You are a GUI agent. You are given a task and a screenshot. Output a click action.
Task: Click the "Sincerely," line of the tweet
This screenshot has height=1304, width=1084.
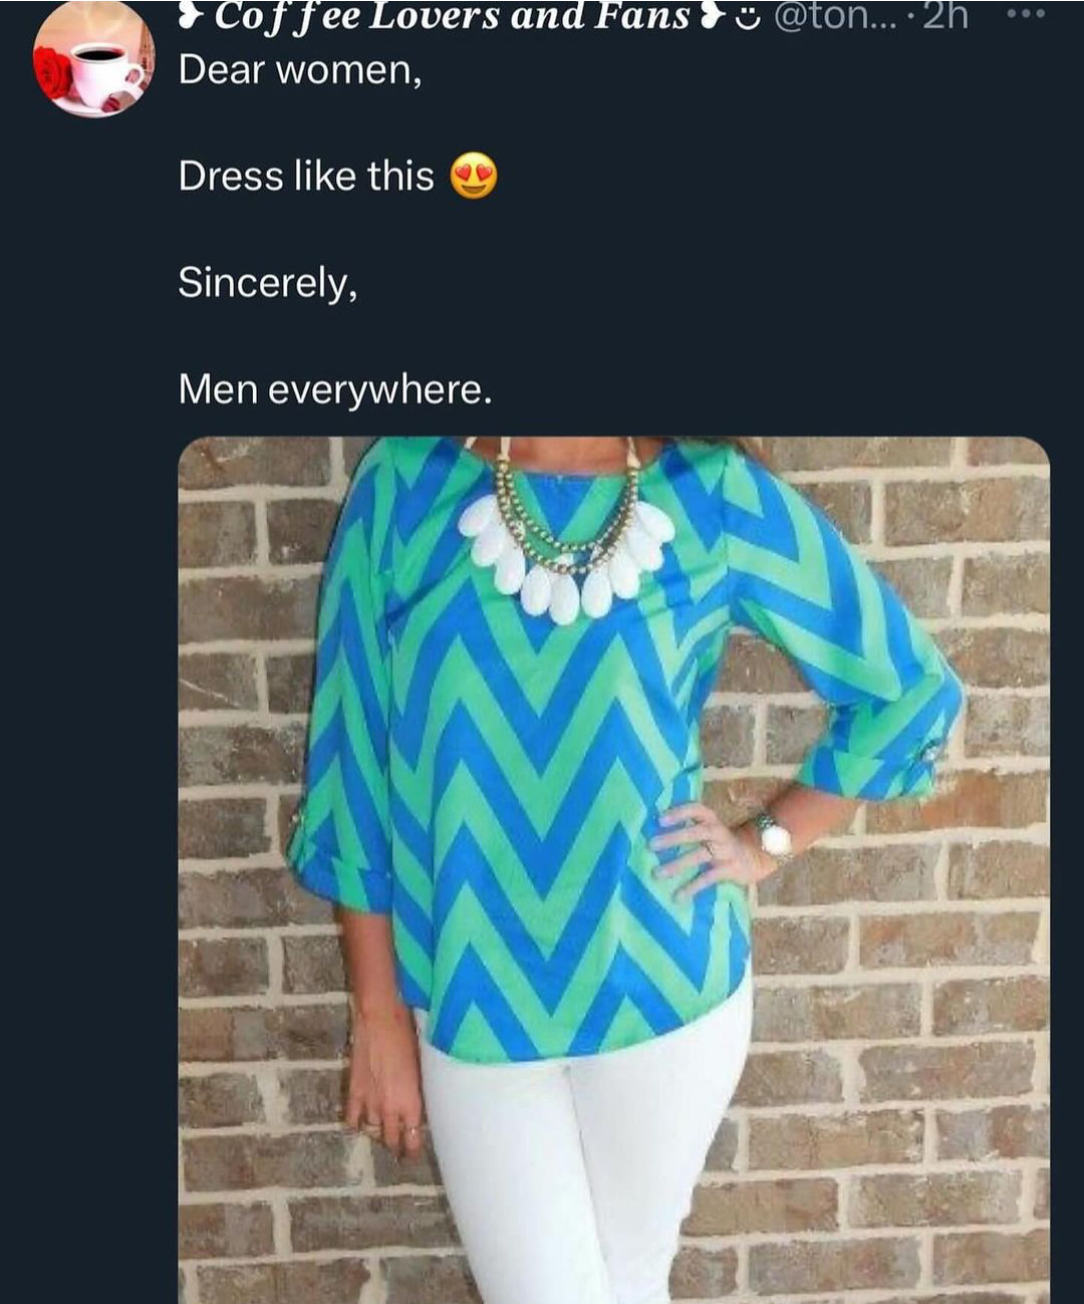click(x=267, y=282)
